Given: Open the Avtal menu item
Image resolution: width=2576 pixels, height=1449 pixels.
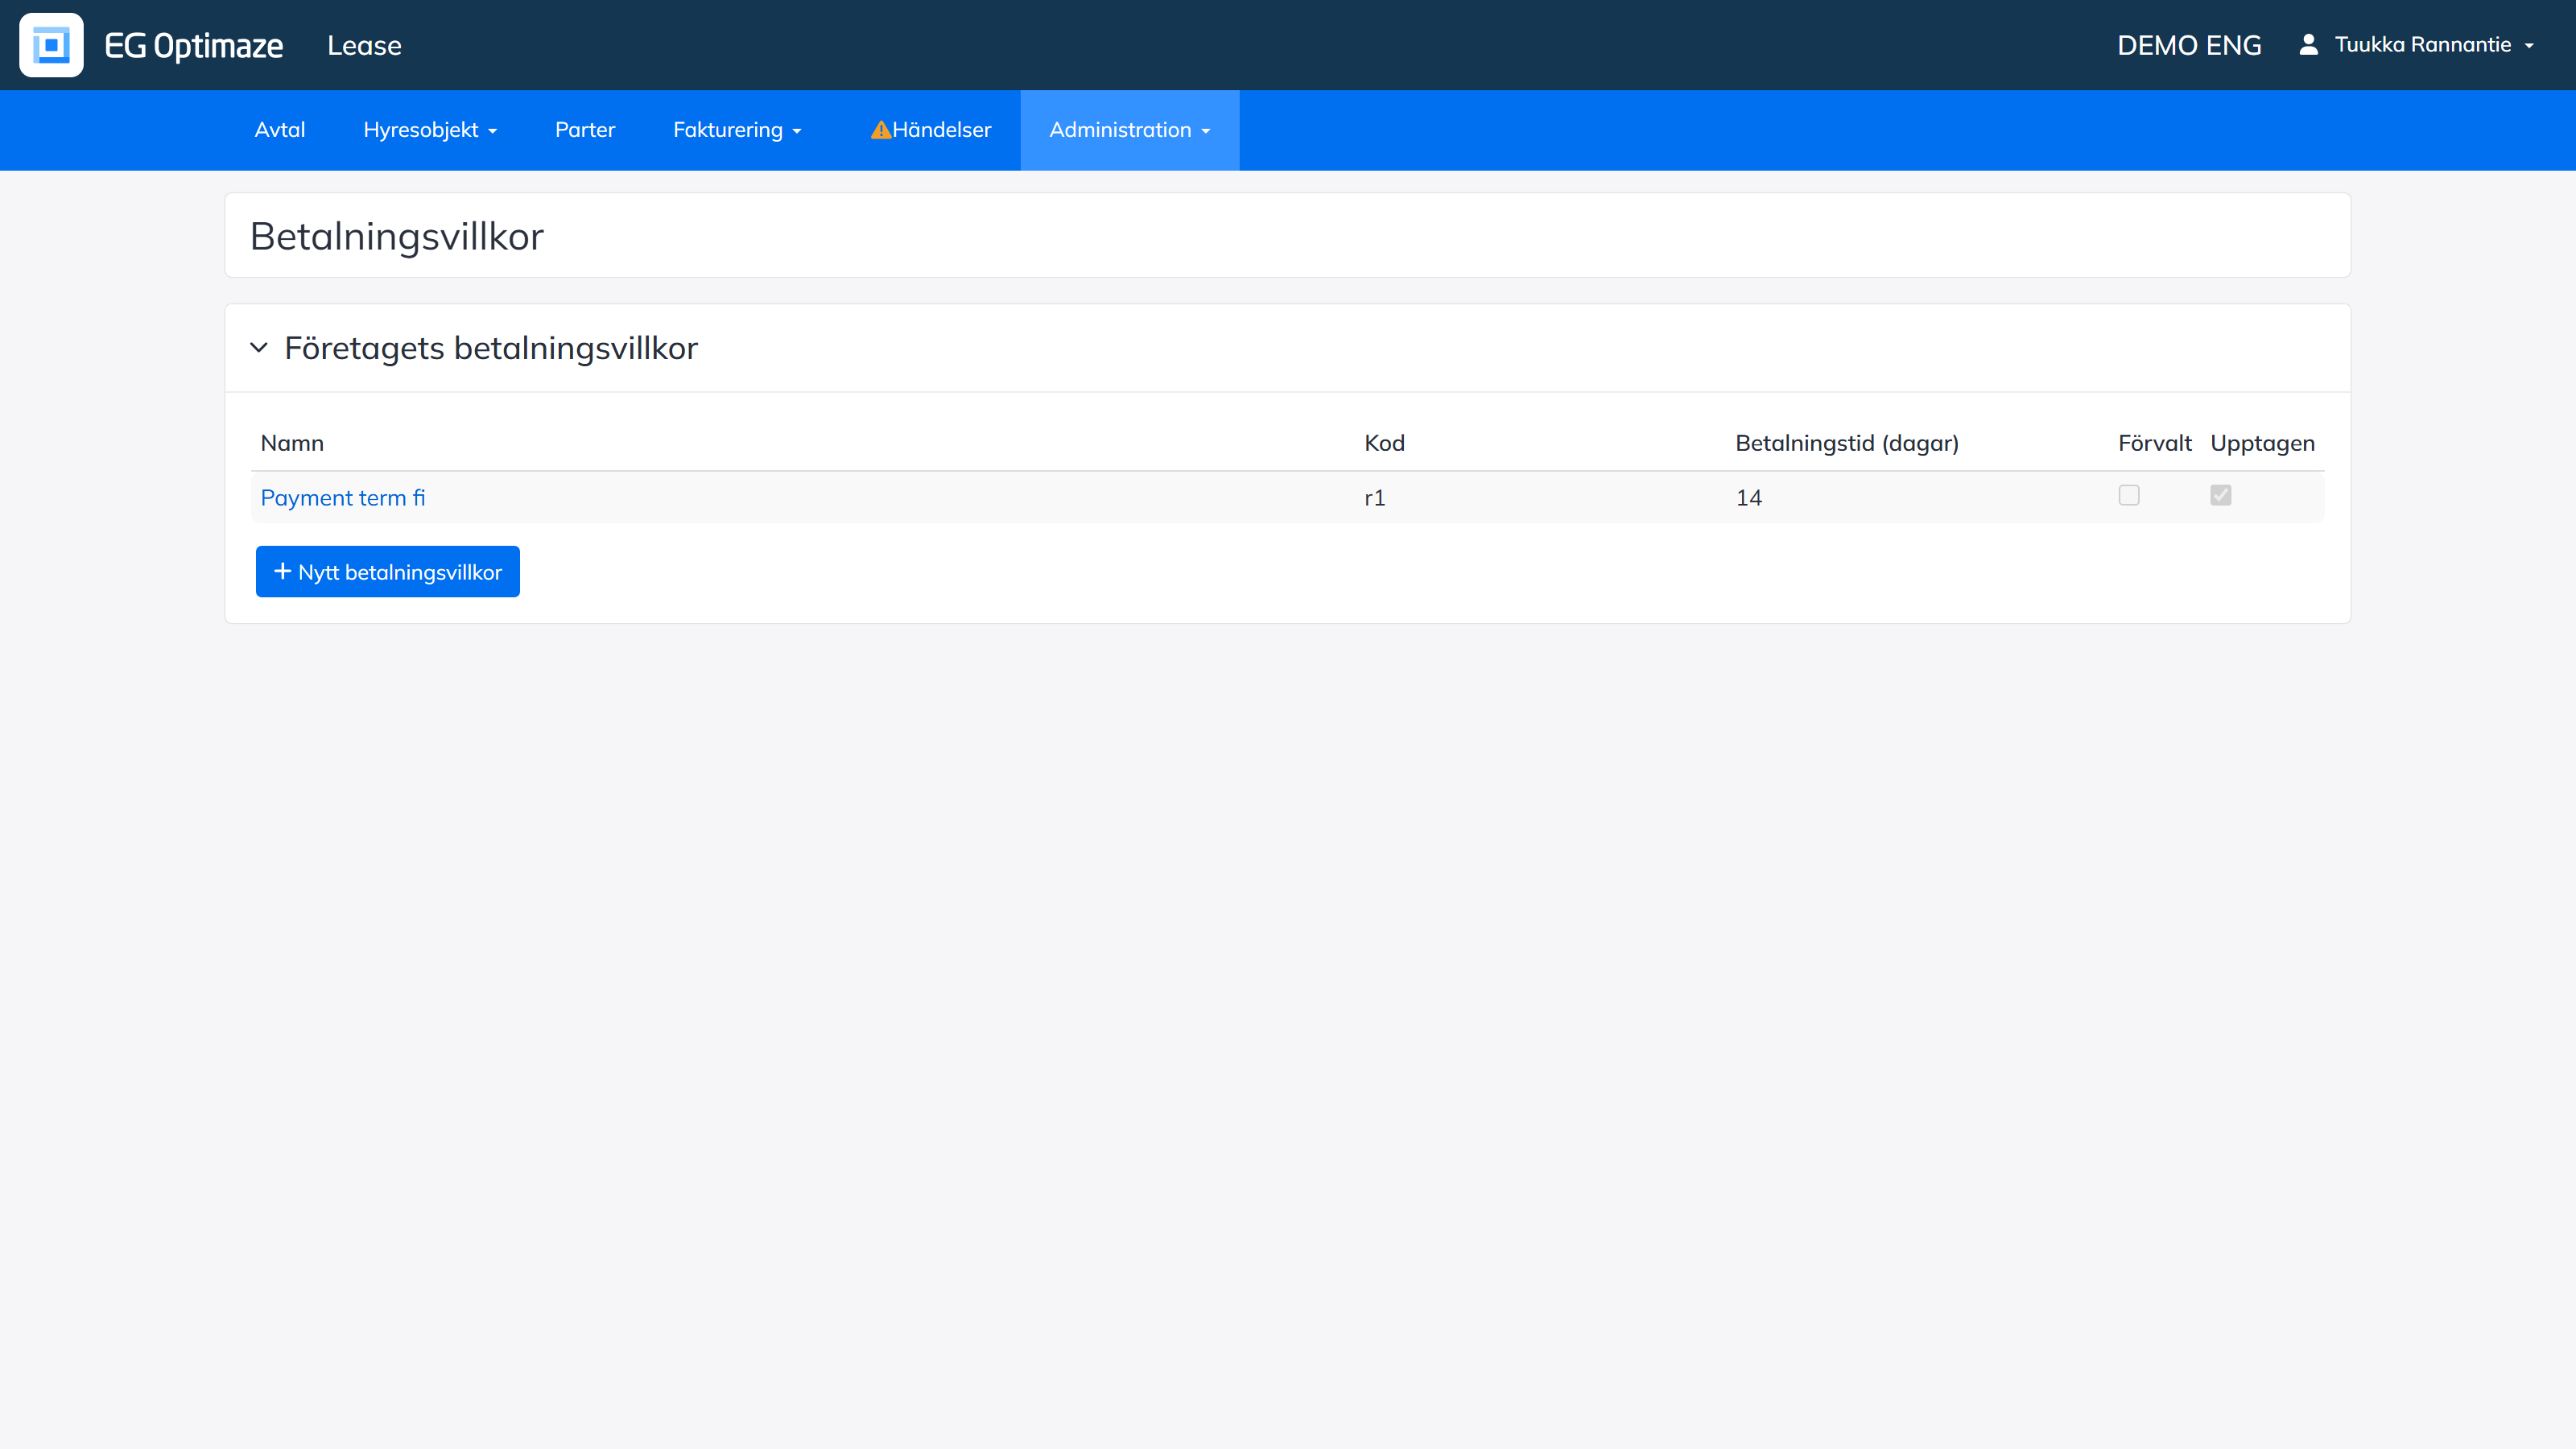Looking at the screenshot, I should coord(280,130).
